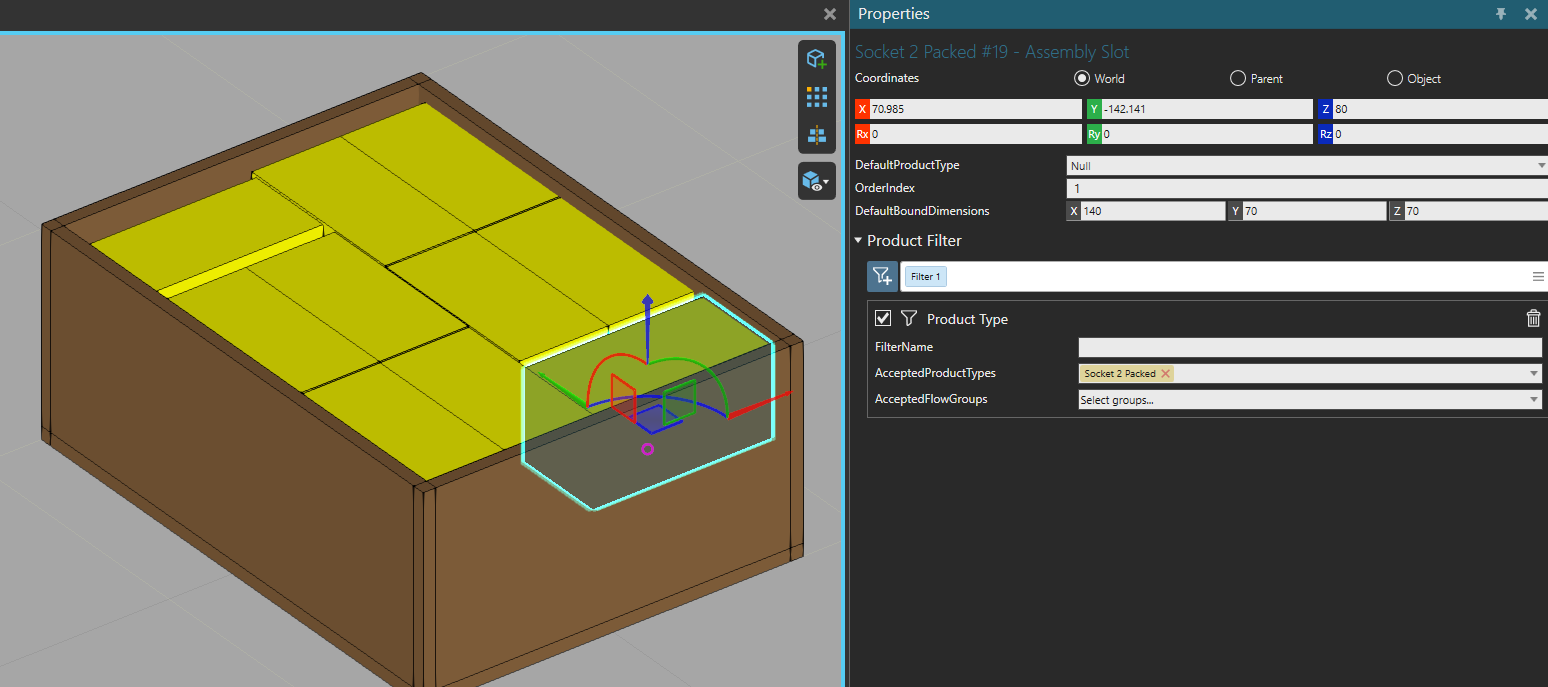Viewport: 1548px width, 687px height.
Task: Click the add filter funnel button
Action: [x=882, y=277]
